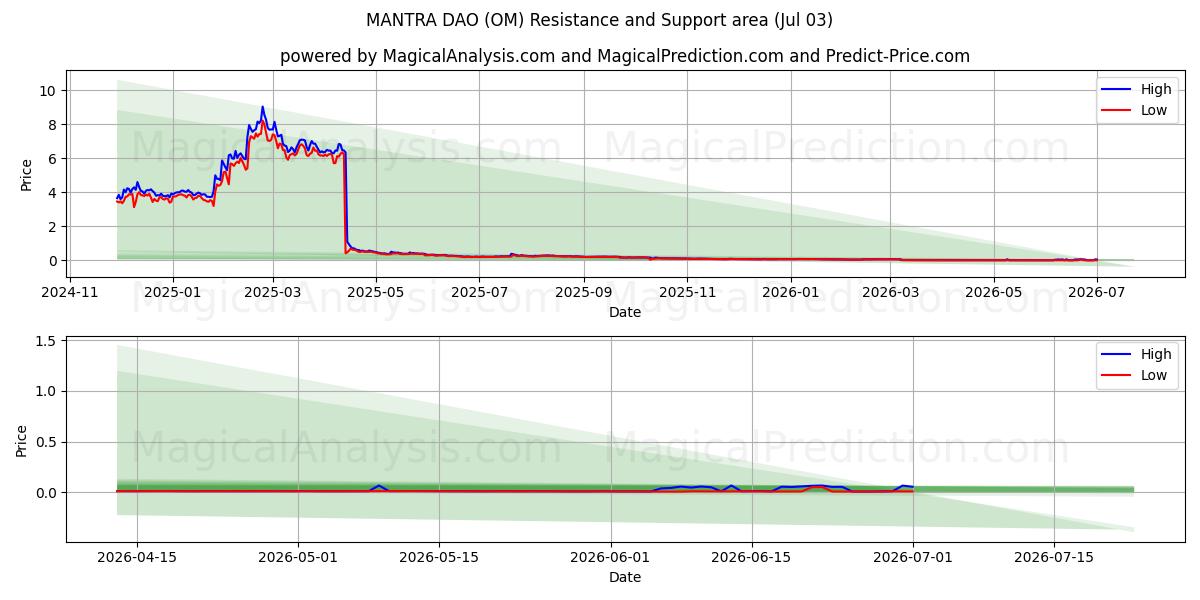
Task: Click the '2025-03' x-axis label
Action: click(x=273, y=293)
